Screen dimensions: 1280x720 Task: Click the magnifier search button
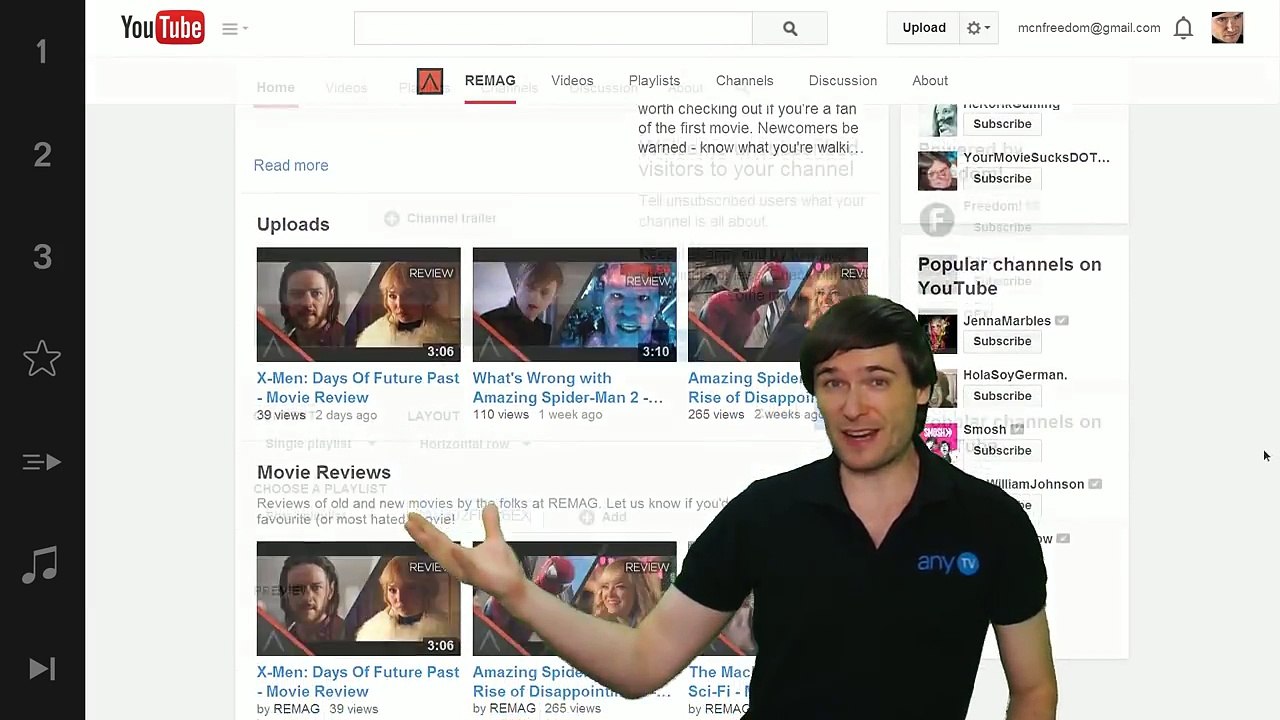(x=790, y=29)
